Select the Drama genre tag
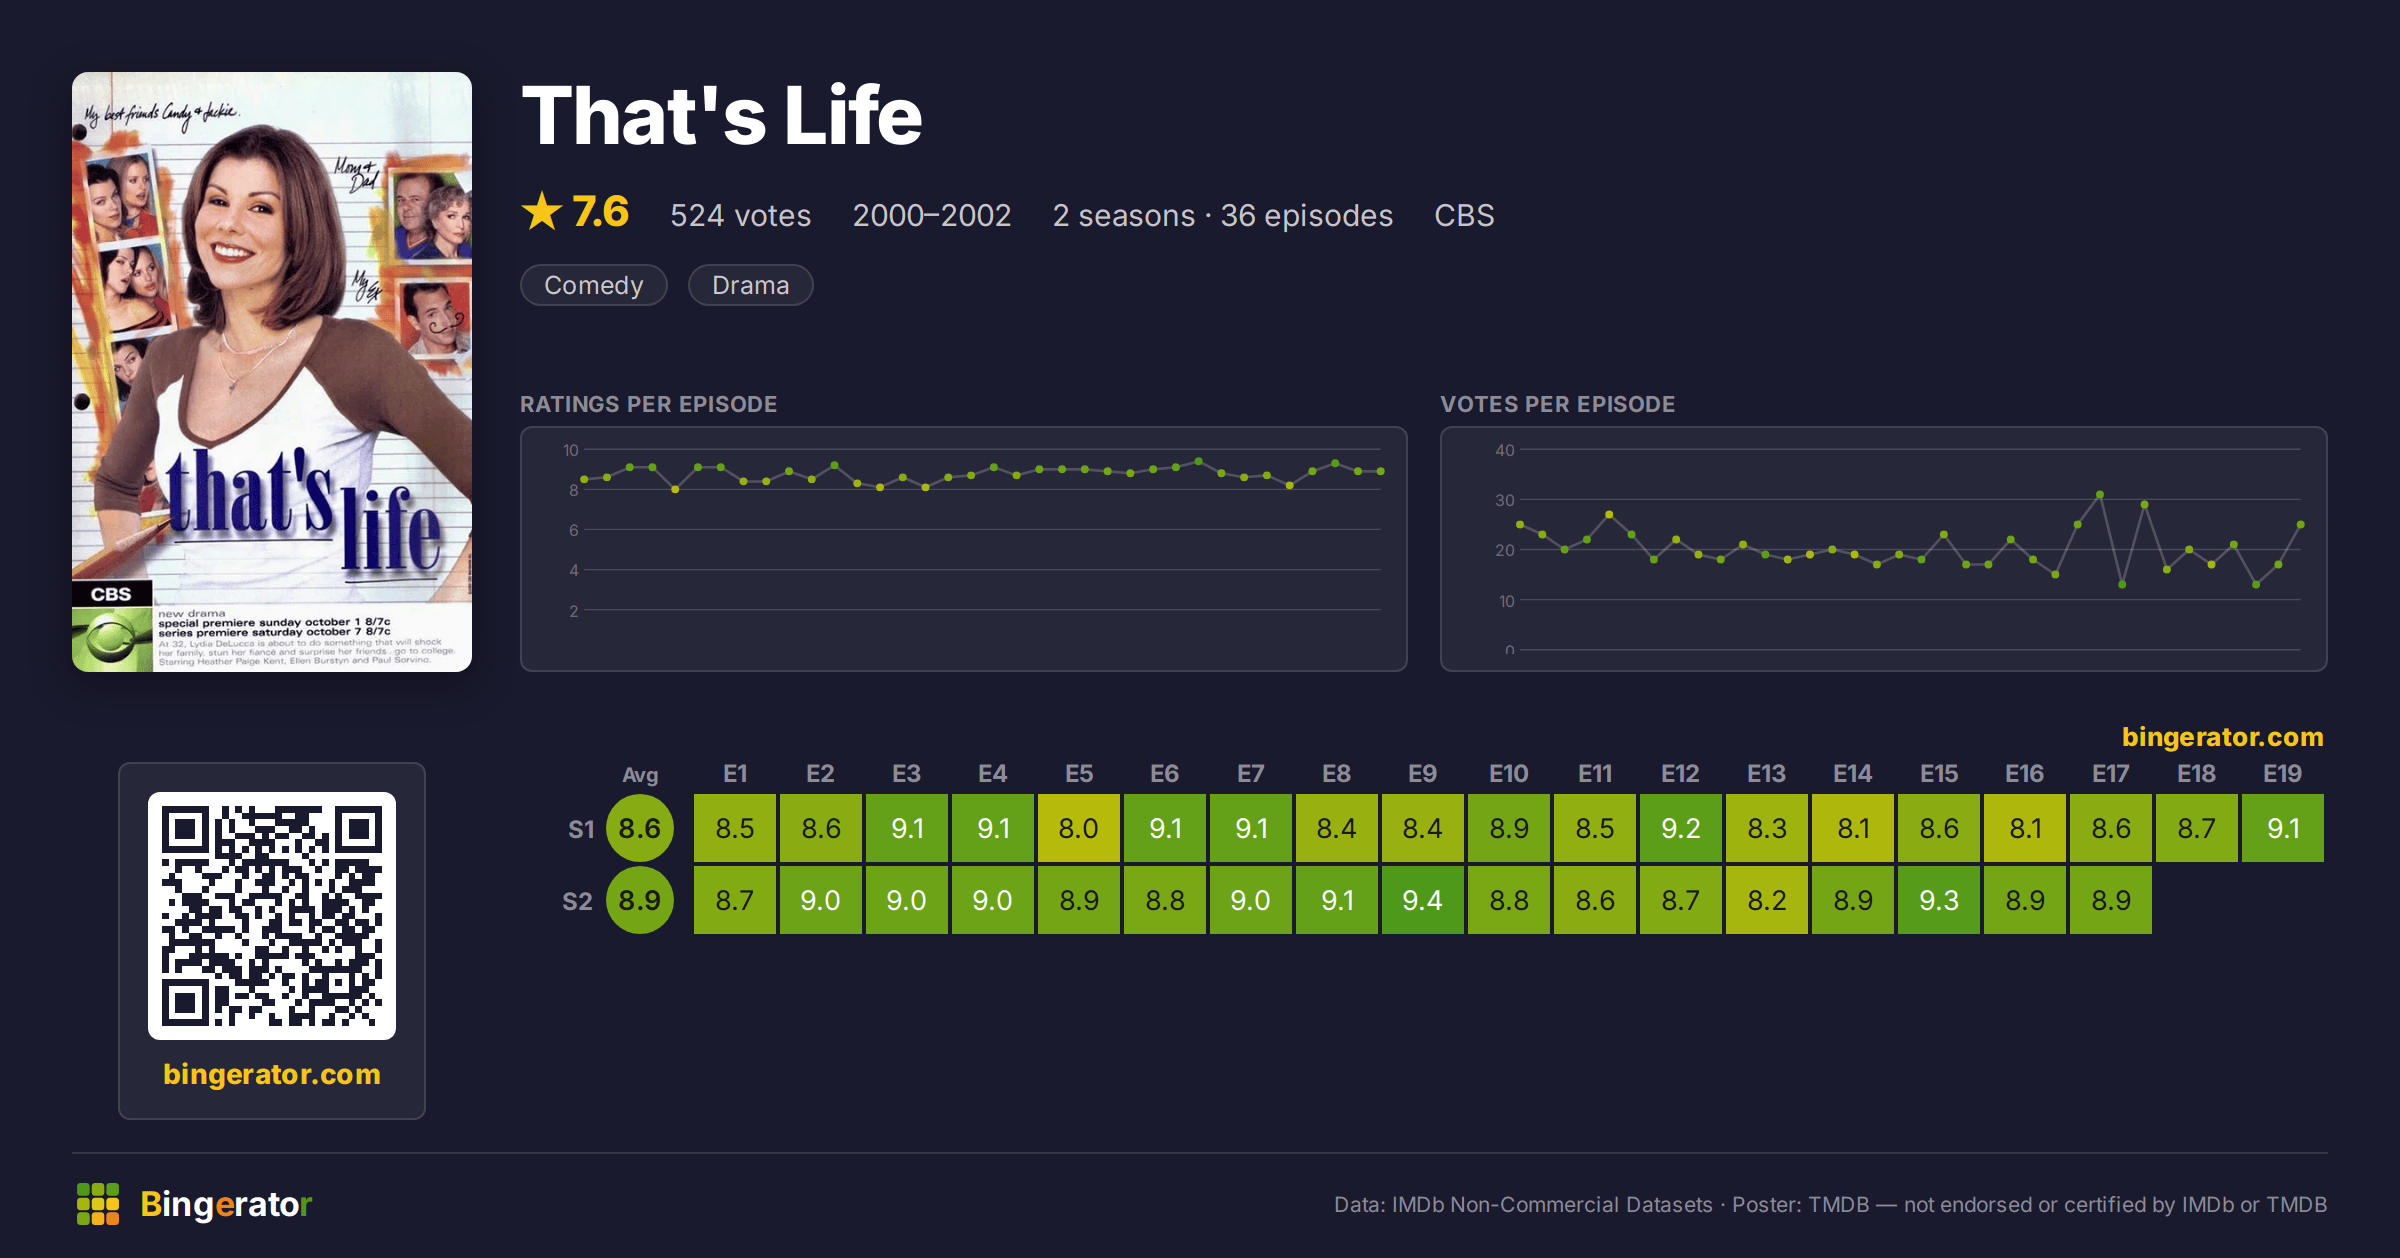This screenshot has width=2400, height=1258. 751,285
